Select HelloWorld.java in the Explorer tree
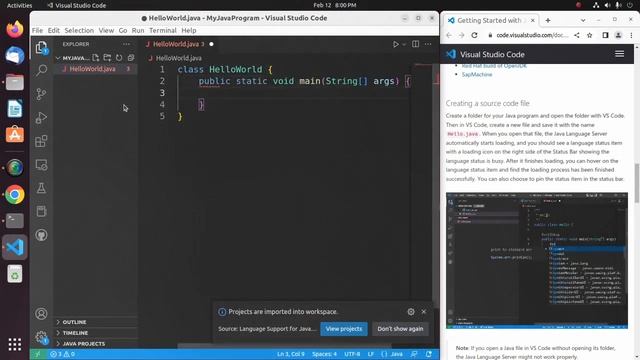640x360 pixels. (x=96, y=69)
